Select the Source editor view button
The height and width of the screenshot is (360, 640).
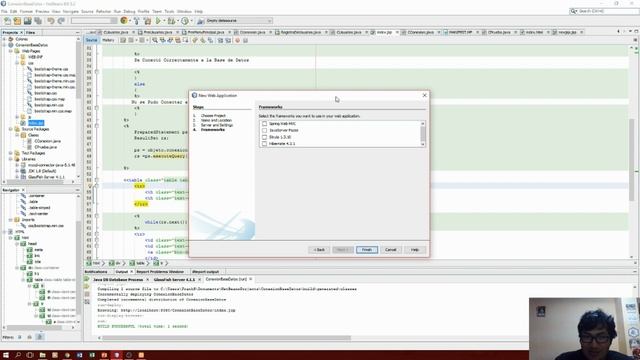coord(91,40)
